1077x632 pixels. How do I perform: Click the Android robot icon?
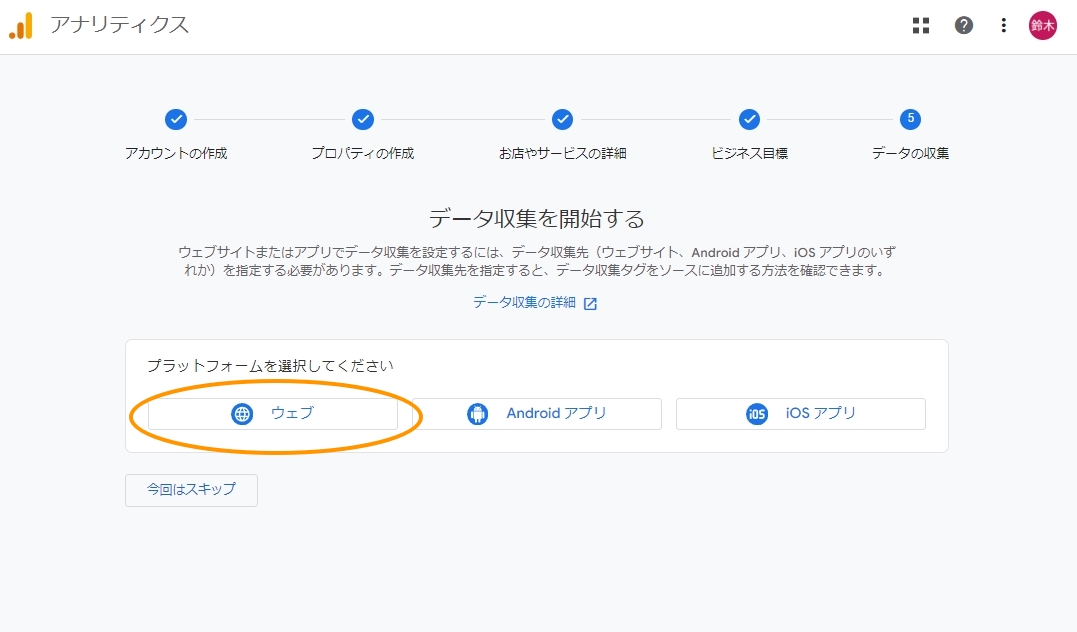pos(478,414)
